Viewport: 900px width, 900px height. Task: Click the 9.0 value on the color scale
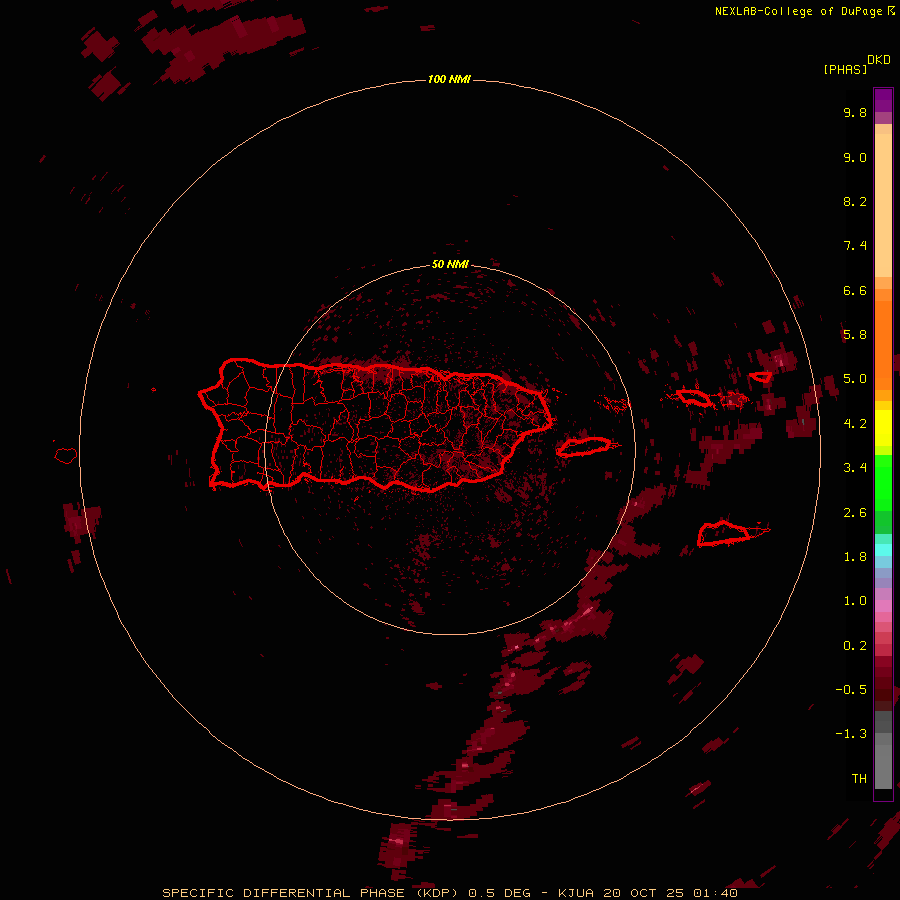pos(855,157)
